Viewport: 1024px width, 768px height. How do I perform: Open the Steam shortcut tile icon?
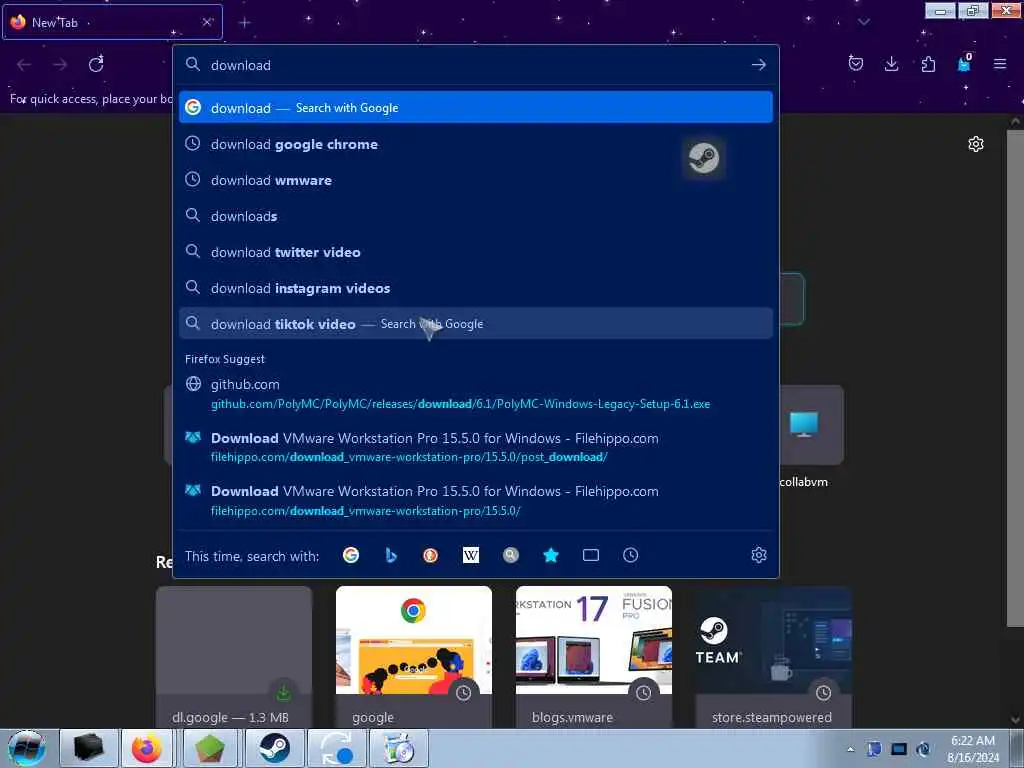(703, 158)
